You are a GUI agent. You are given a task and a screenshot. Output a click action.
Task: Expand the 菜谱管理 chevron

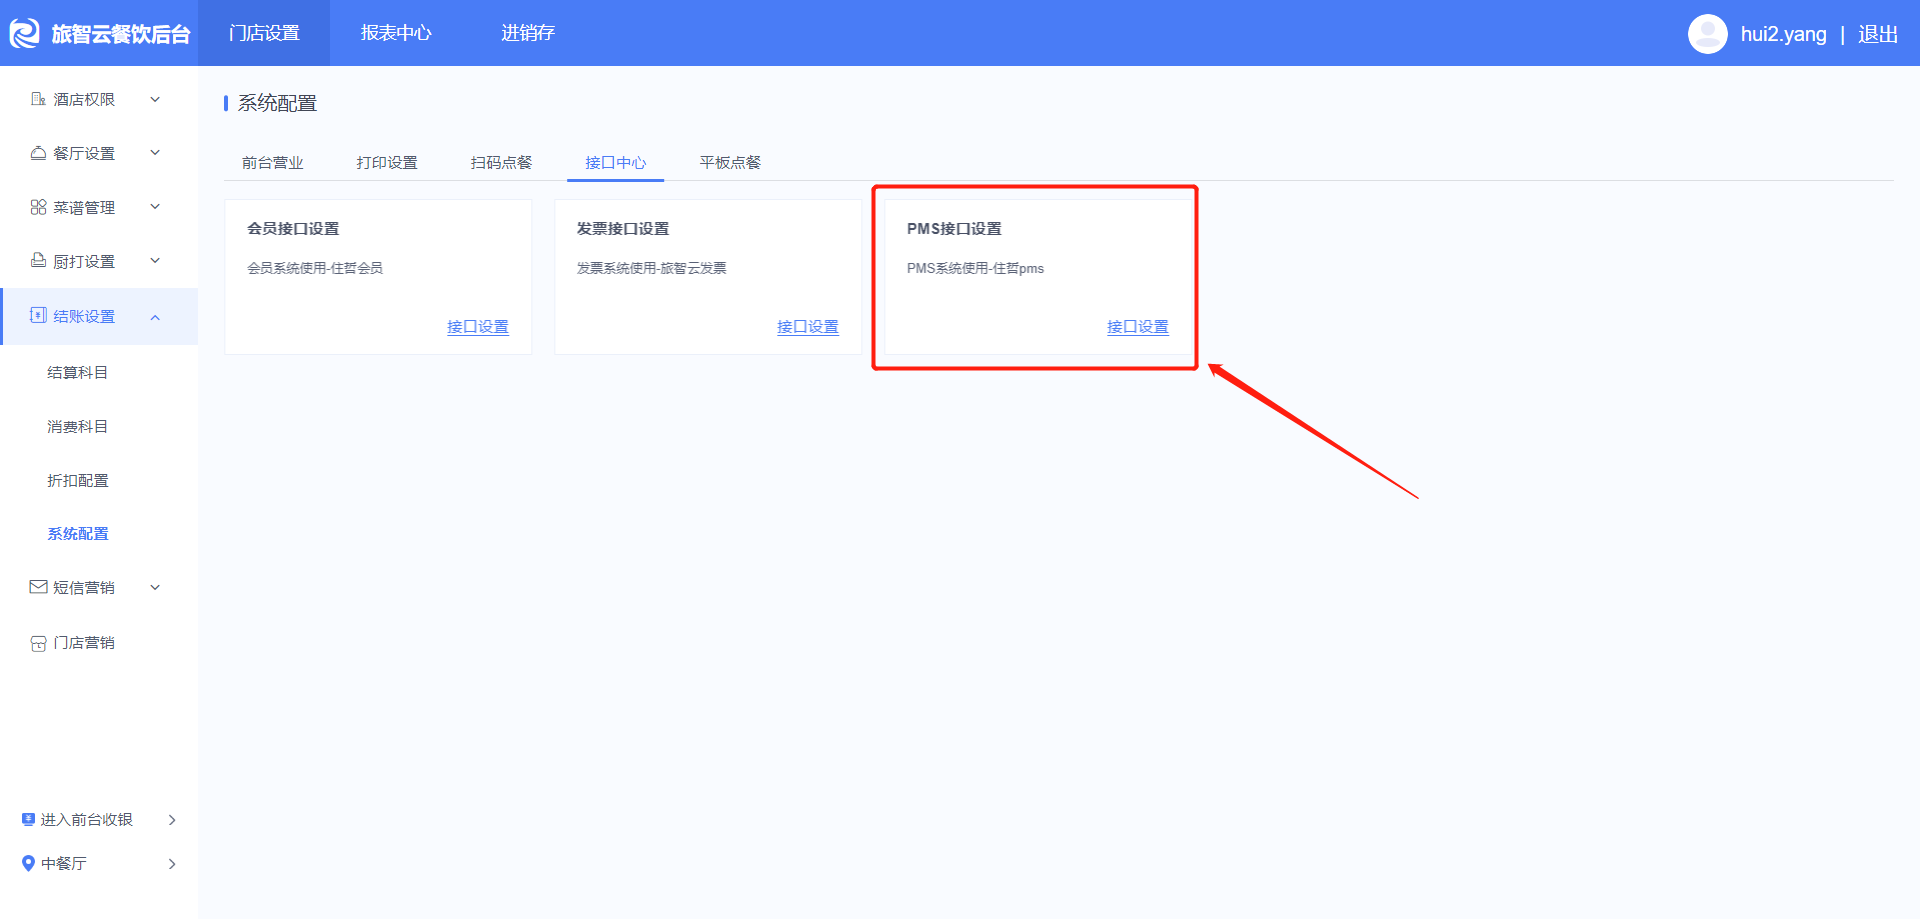[x=155, y=207]
